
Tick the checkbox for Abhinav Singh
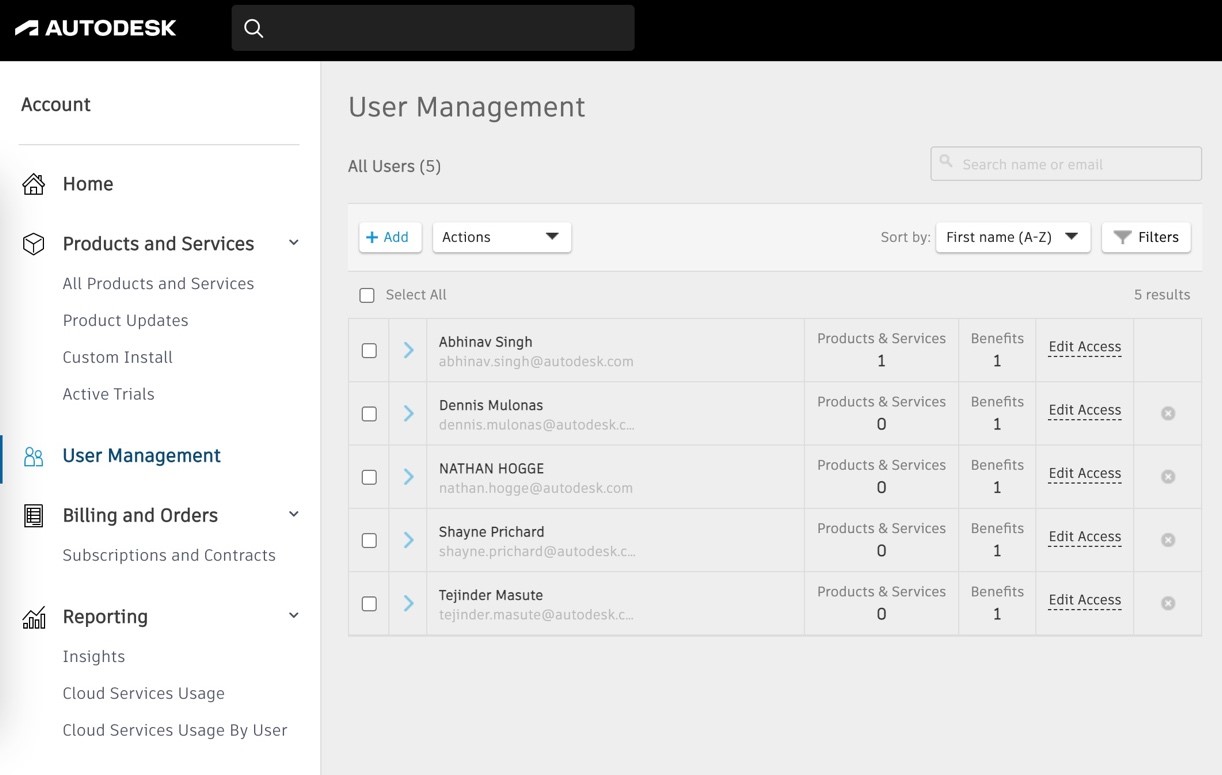[x=369, y=350]
